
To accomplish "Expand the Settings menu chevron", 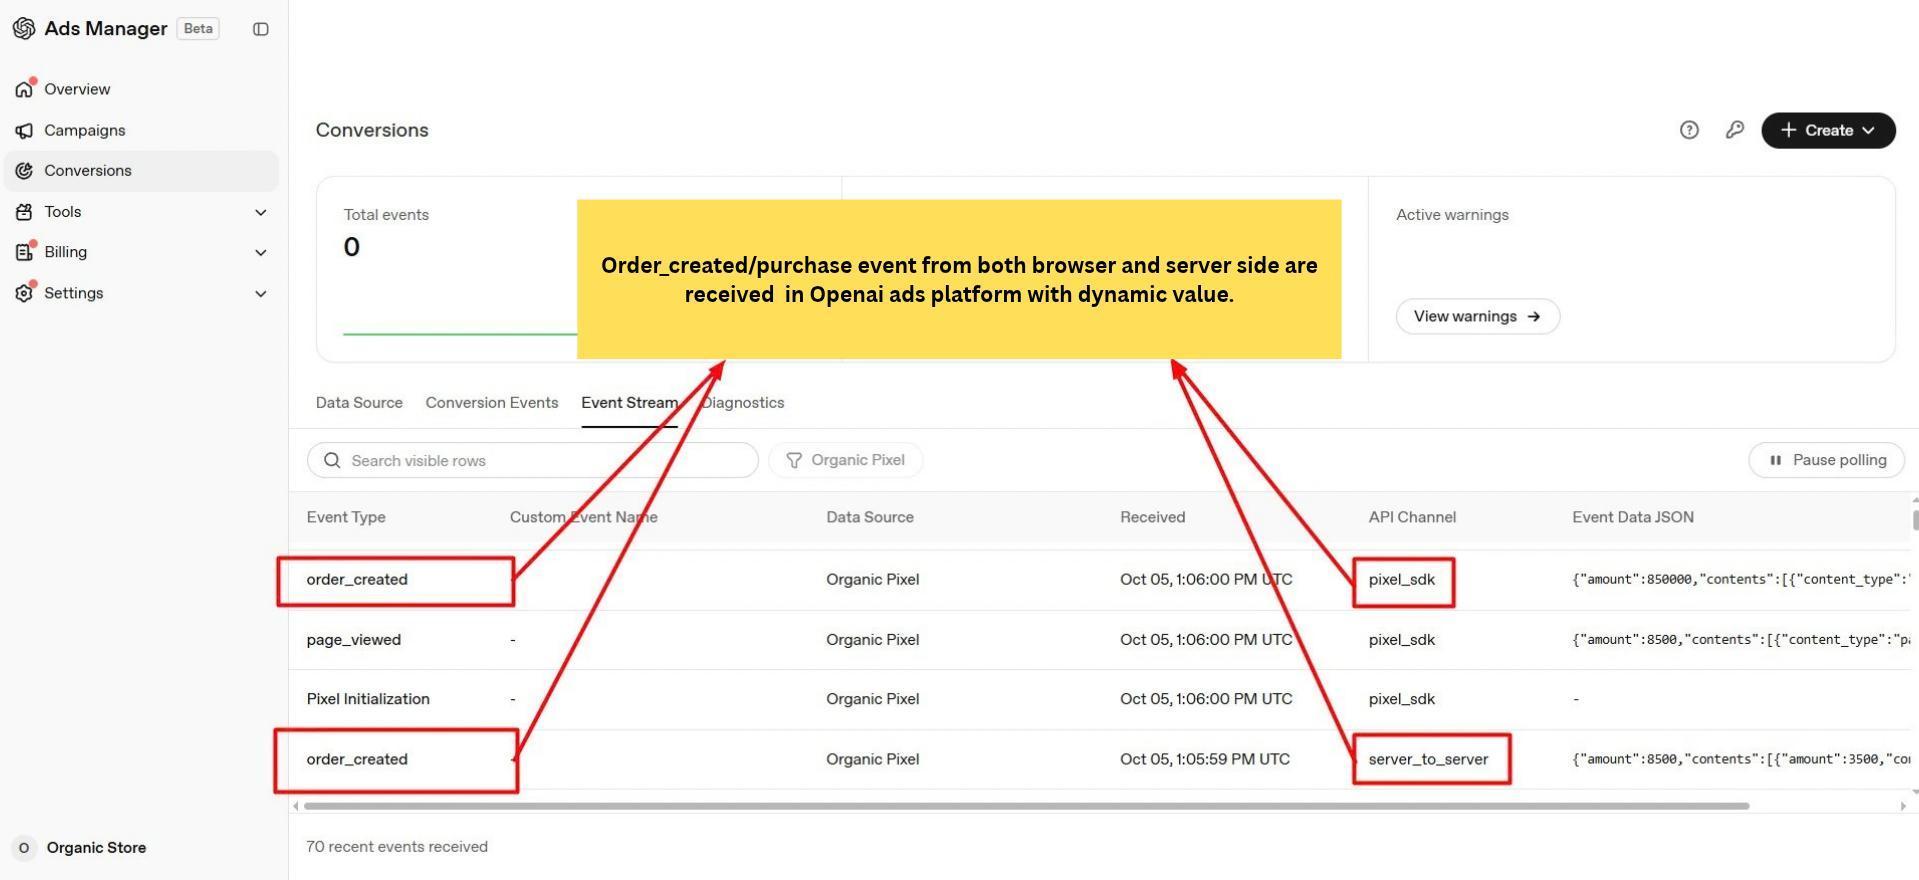I will click(x=261, y=293).
